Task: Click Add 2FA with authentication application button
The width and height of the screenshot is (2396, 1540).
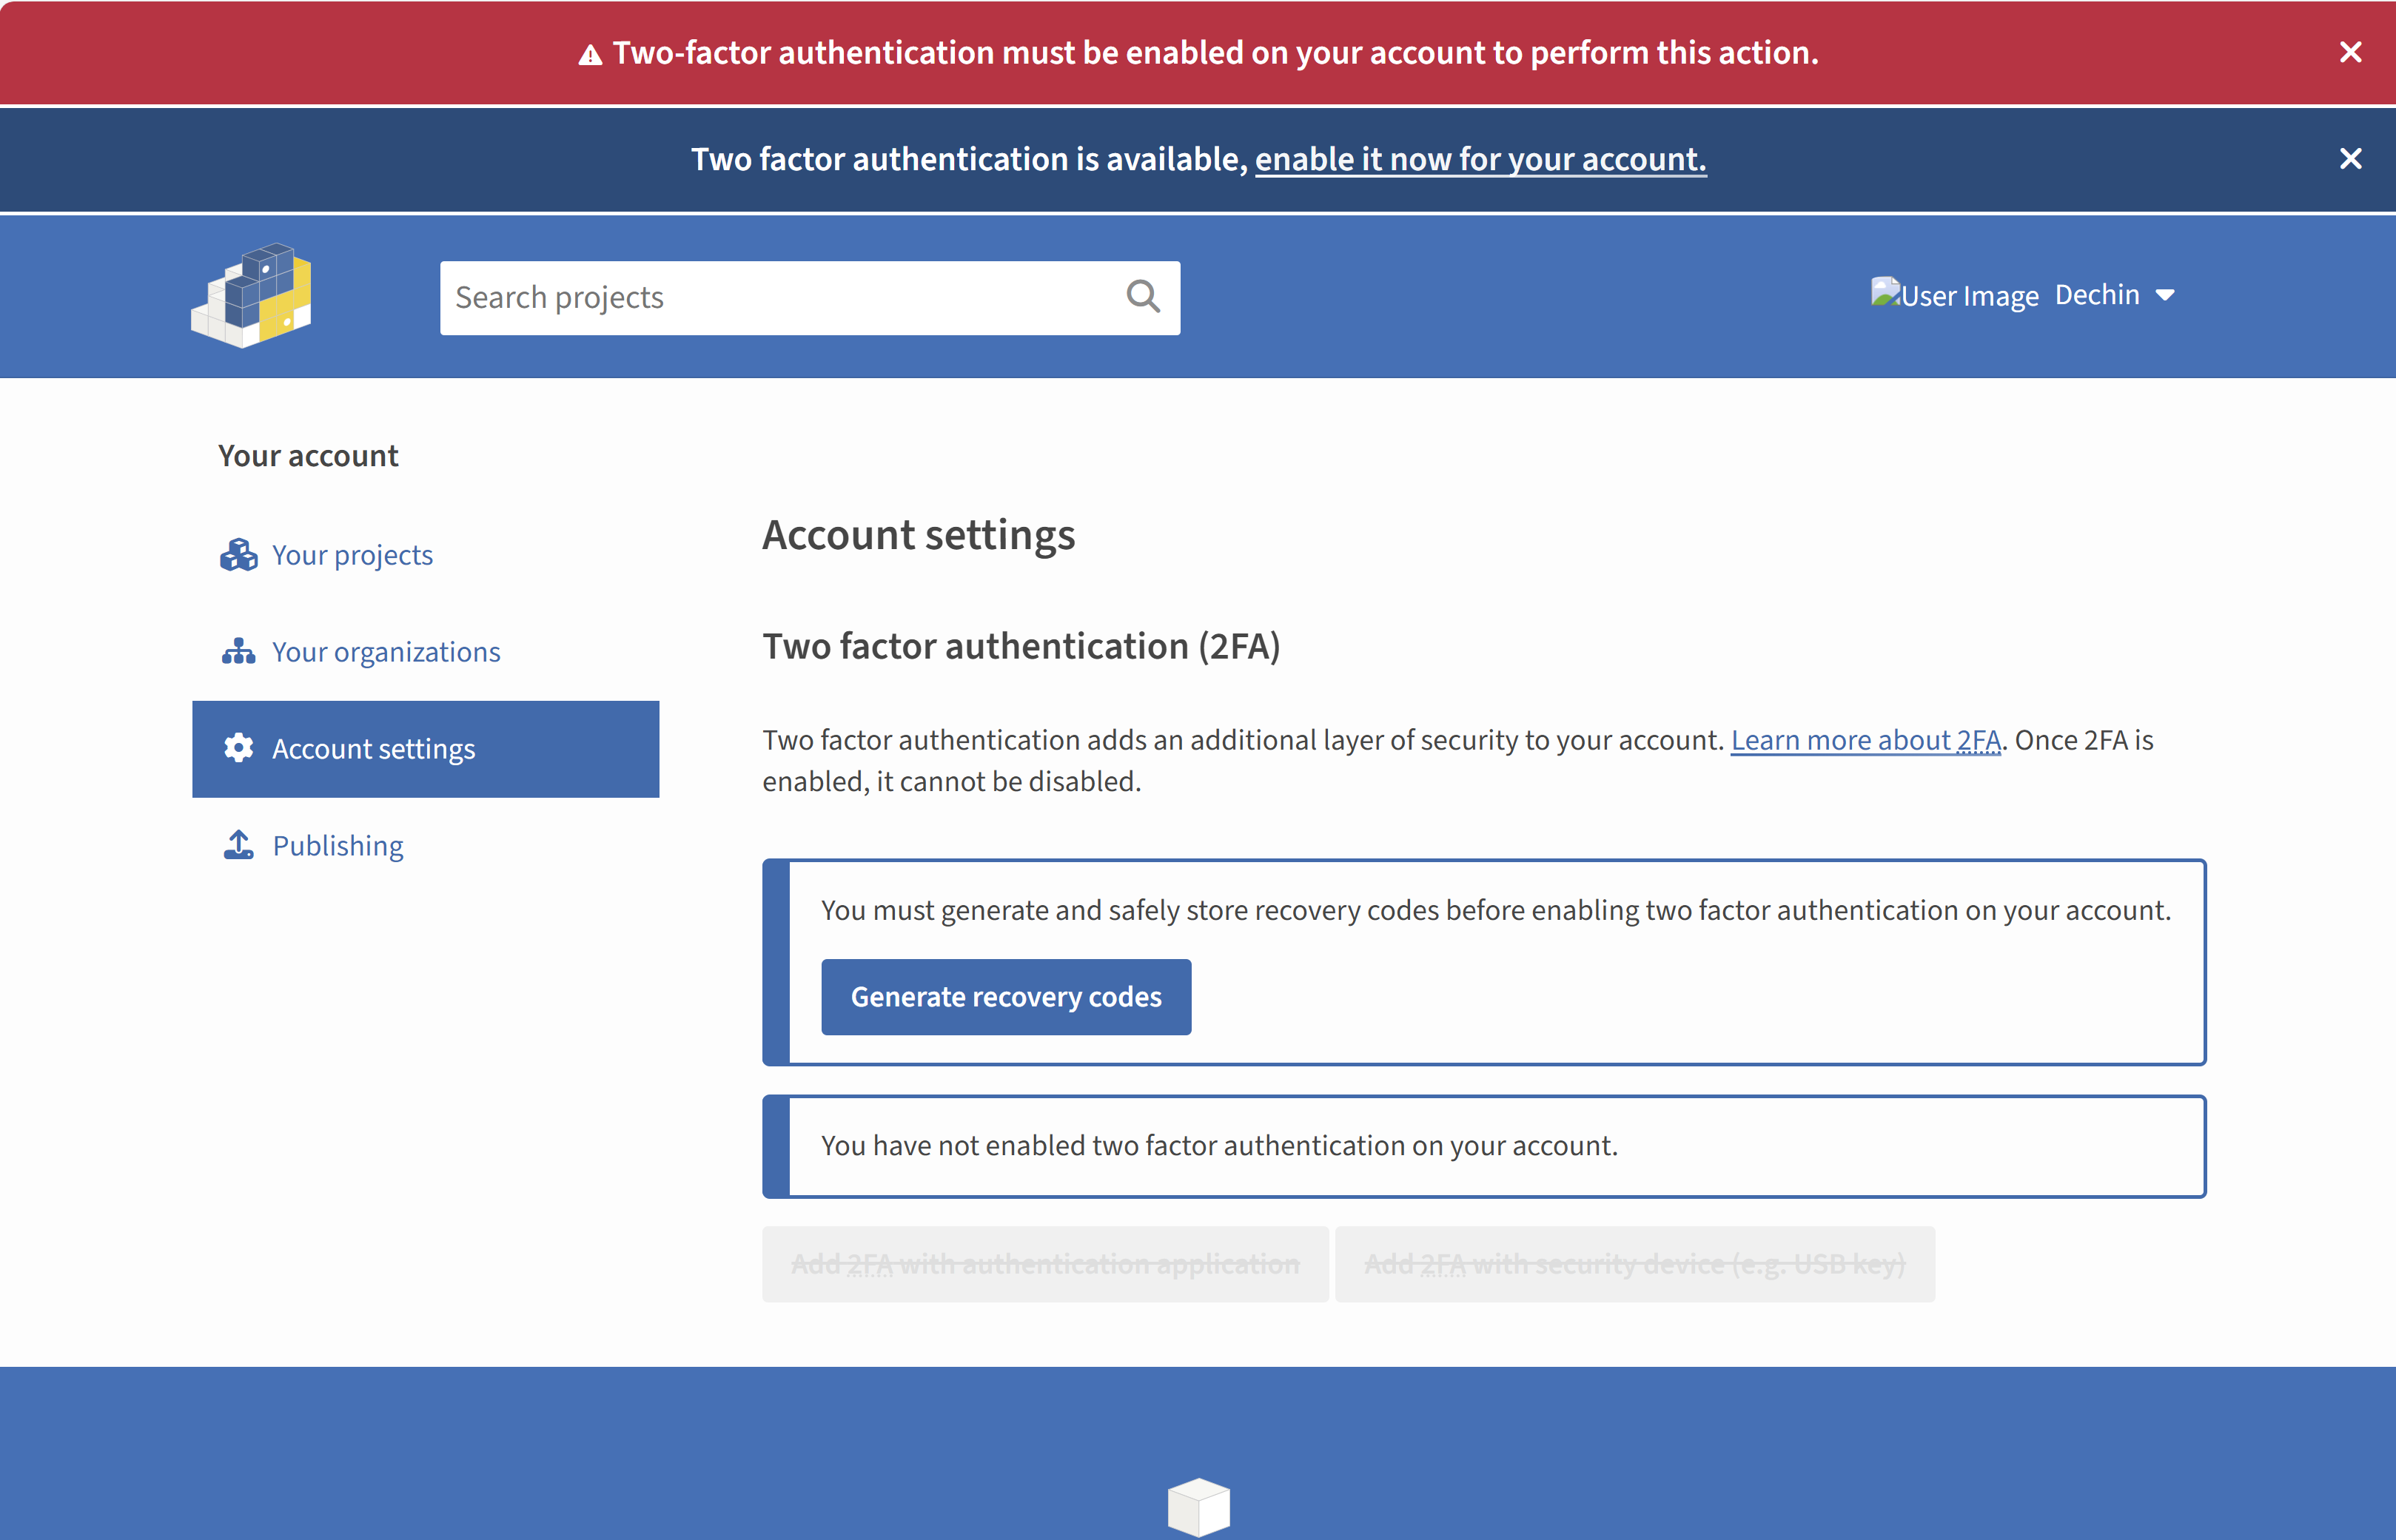Action: (1045, 1264)
